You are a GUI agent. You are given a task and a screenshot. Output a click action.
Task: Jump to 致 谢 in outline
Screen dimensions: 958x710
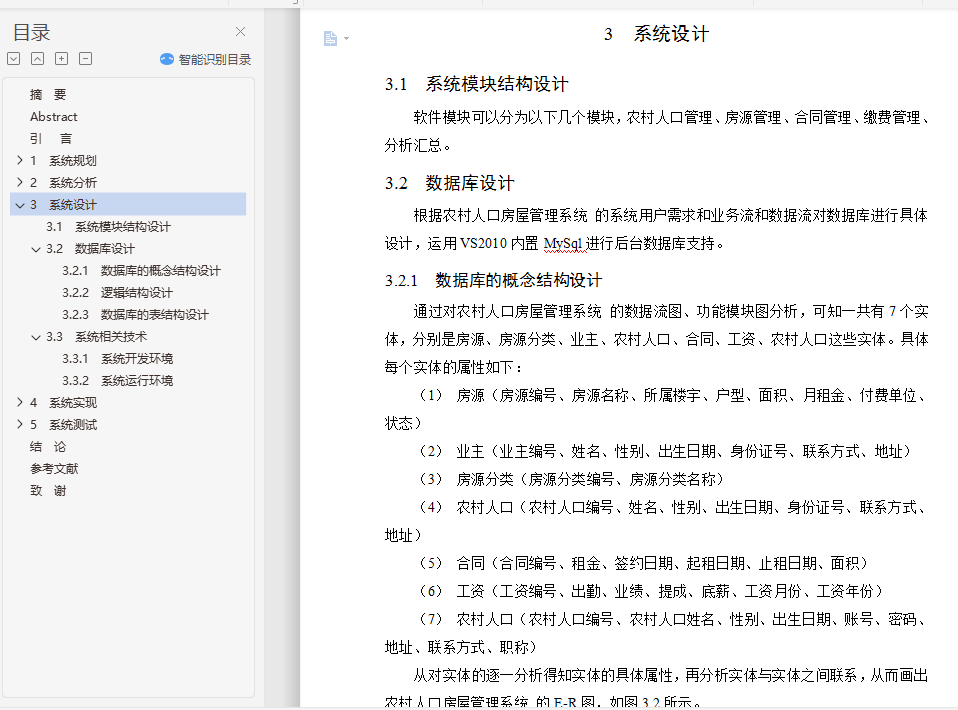(48, 491)
